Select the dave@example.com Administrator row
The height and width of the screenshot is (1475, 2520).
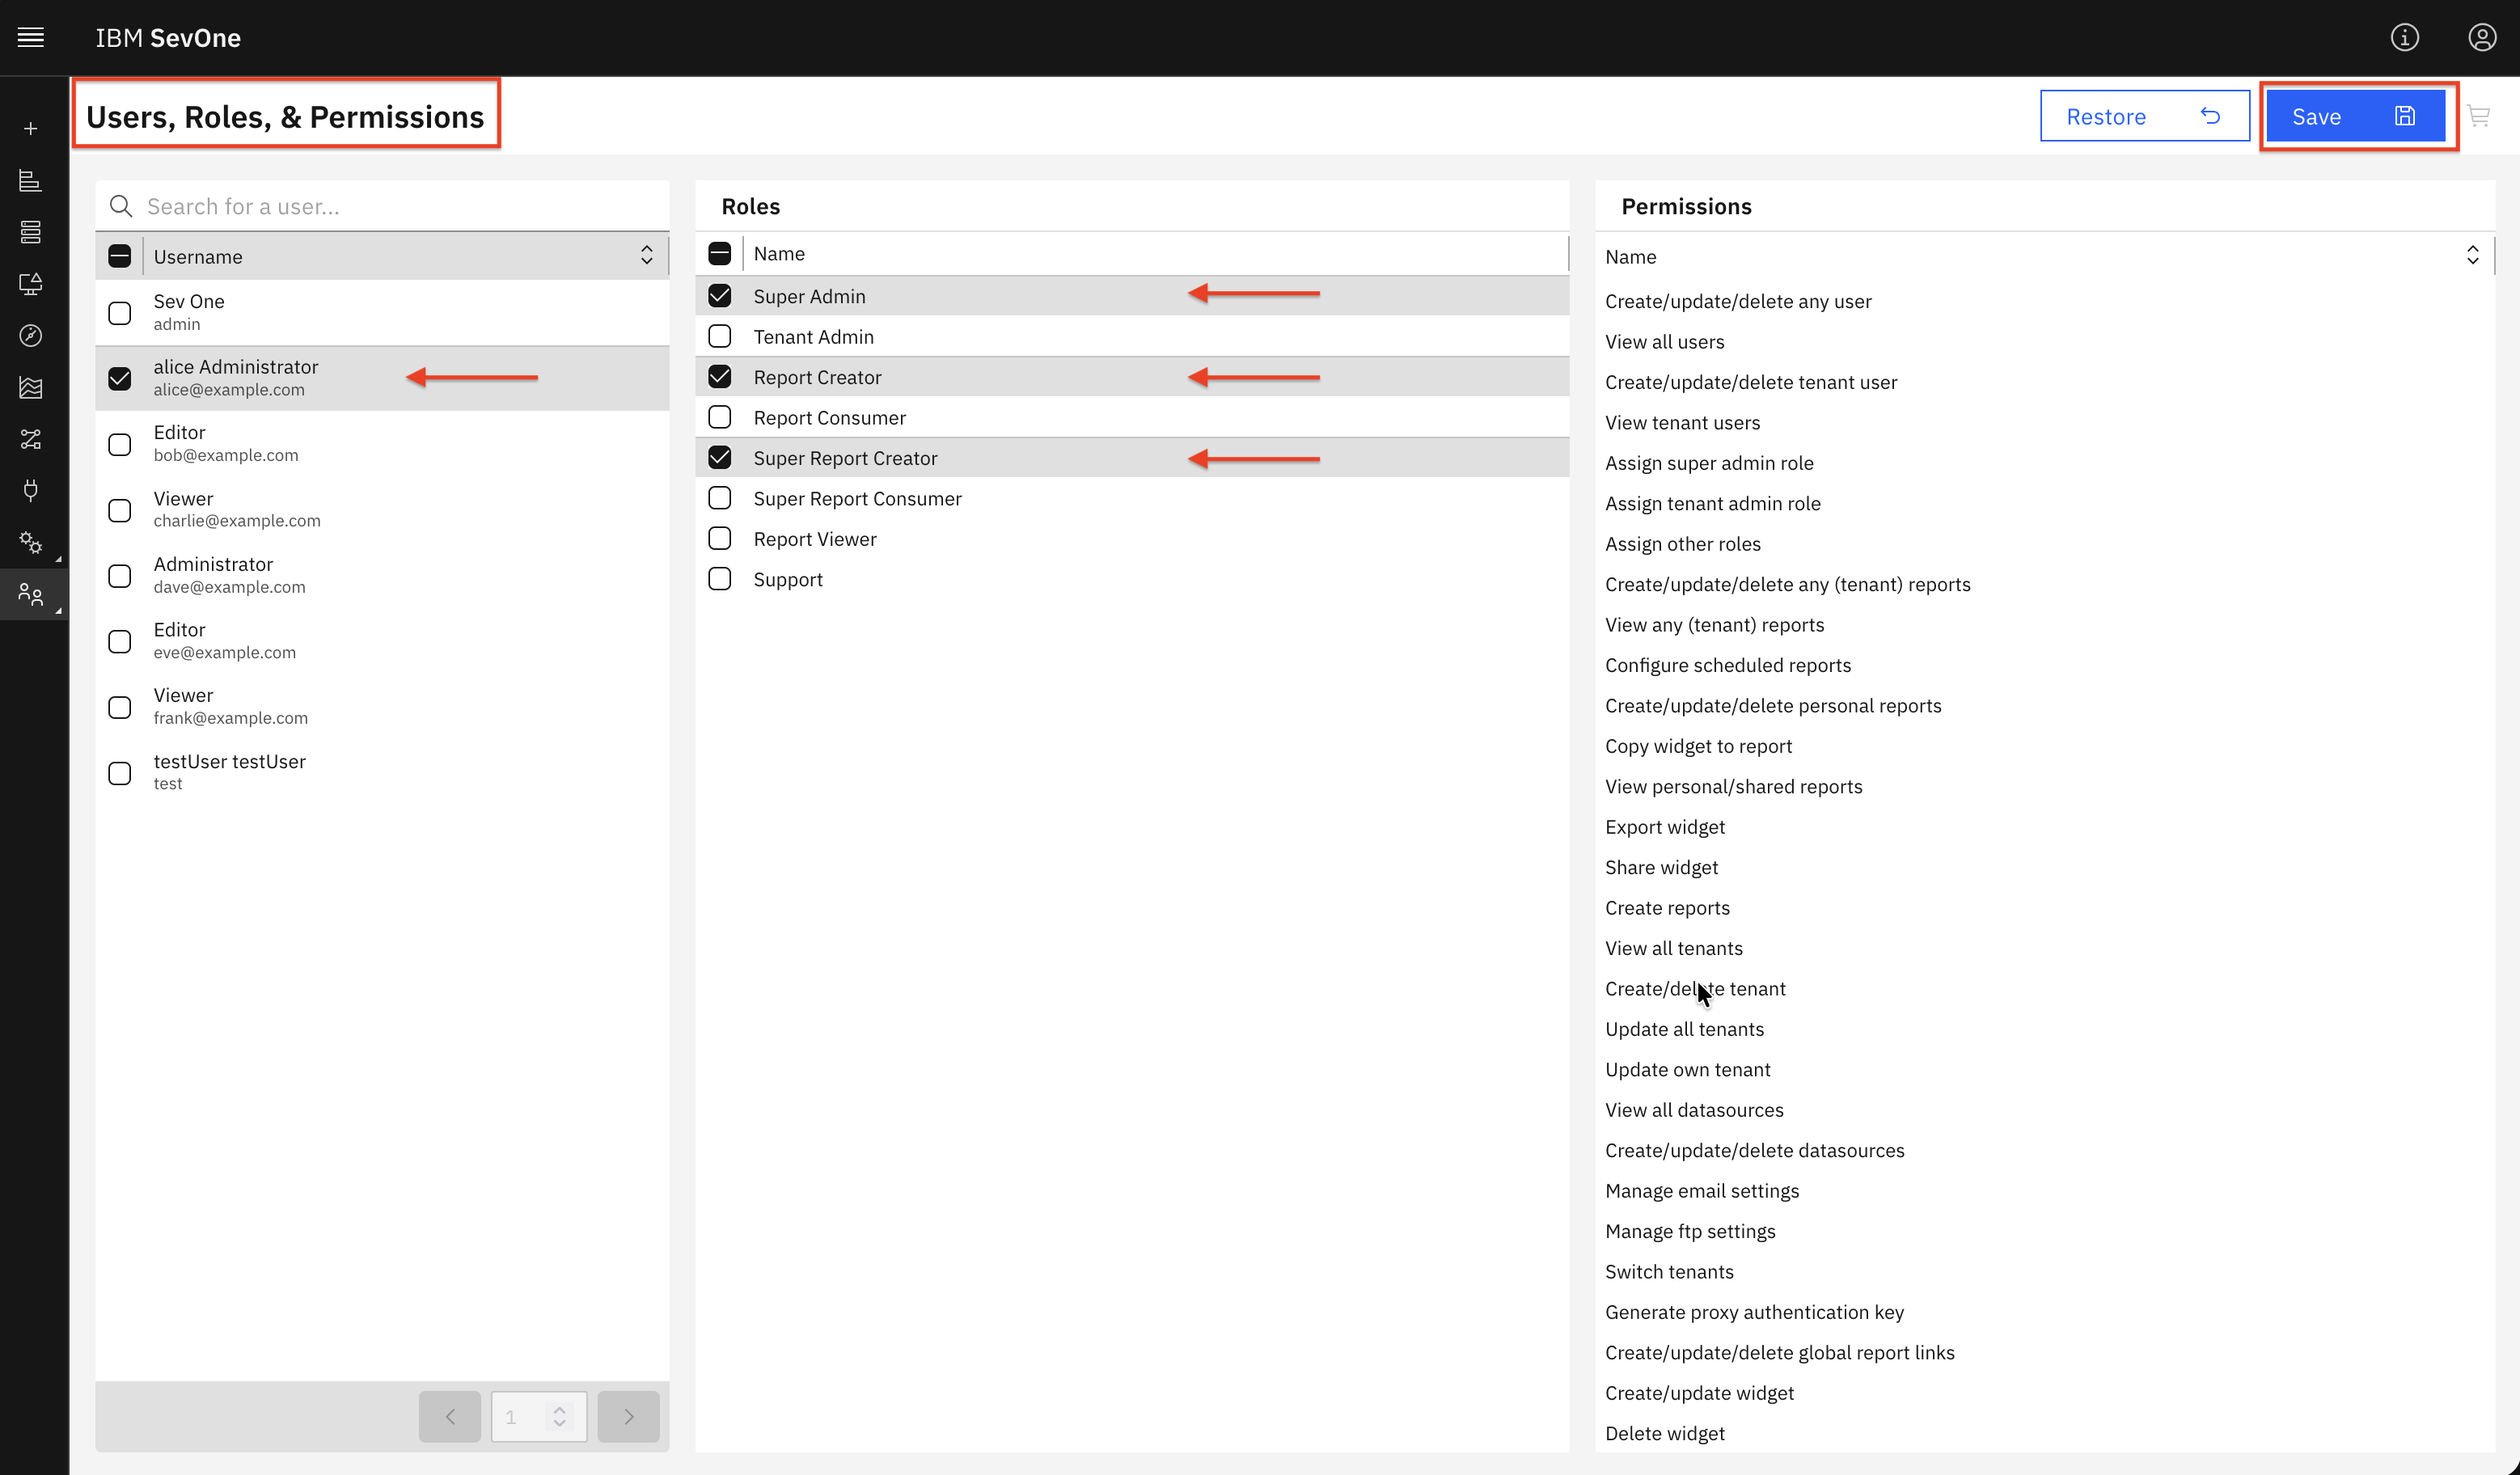(x=382, y=575)
